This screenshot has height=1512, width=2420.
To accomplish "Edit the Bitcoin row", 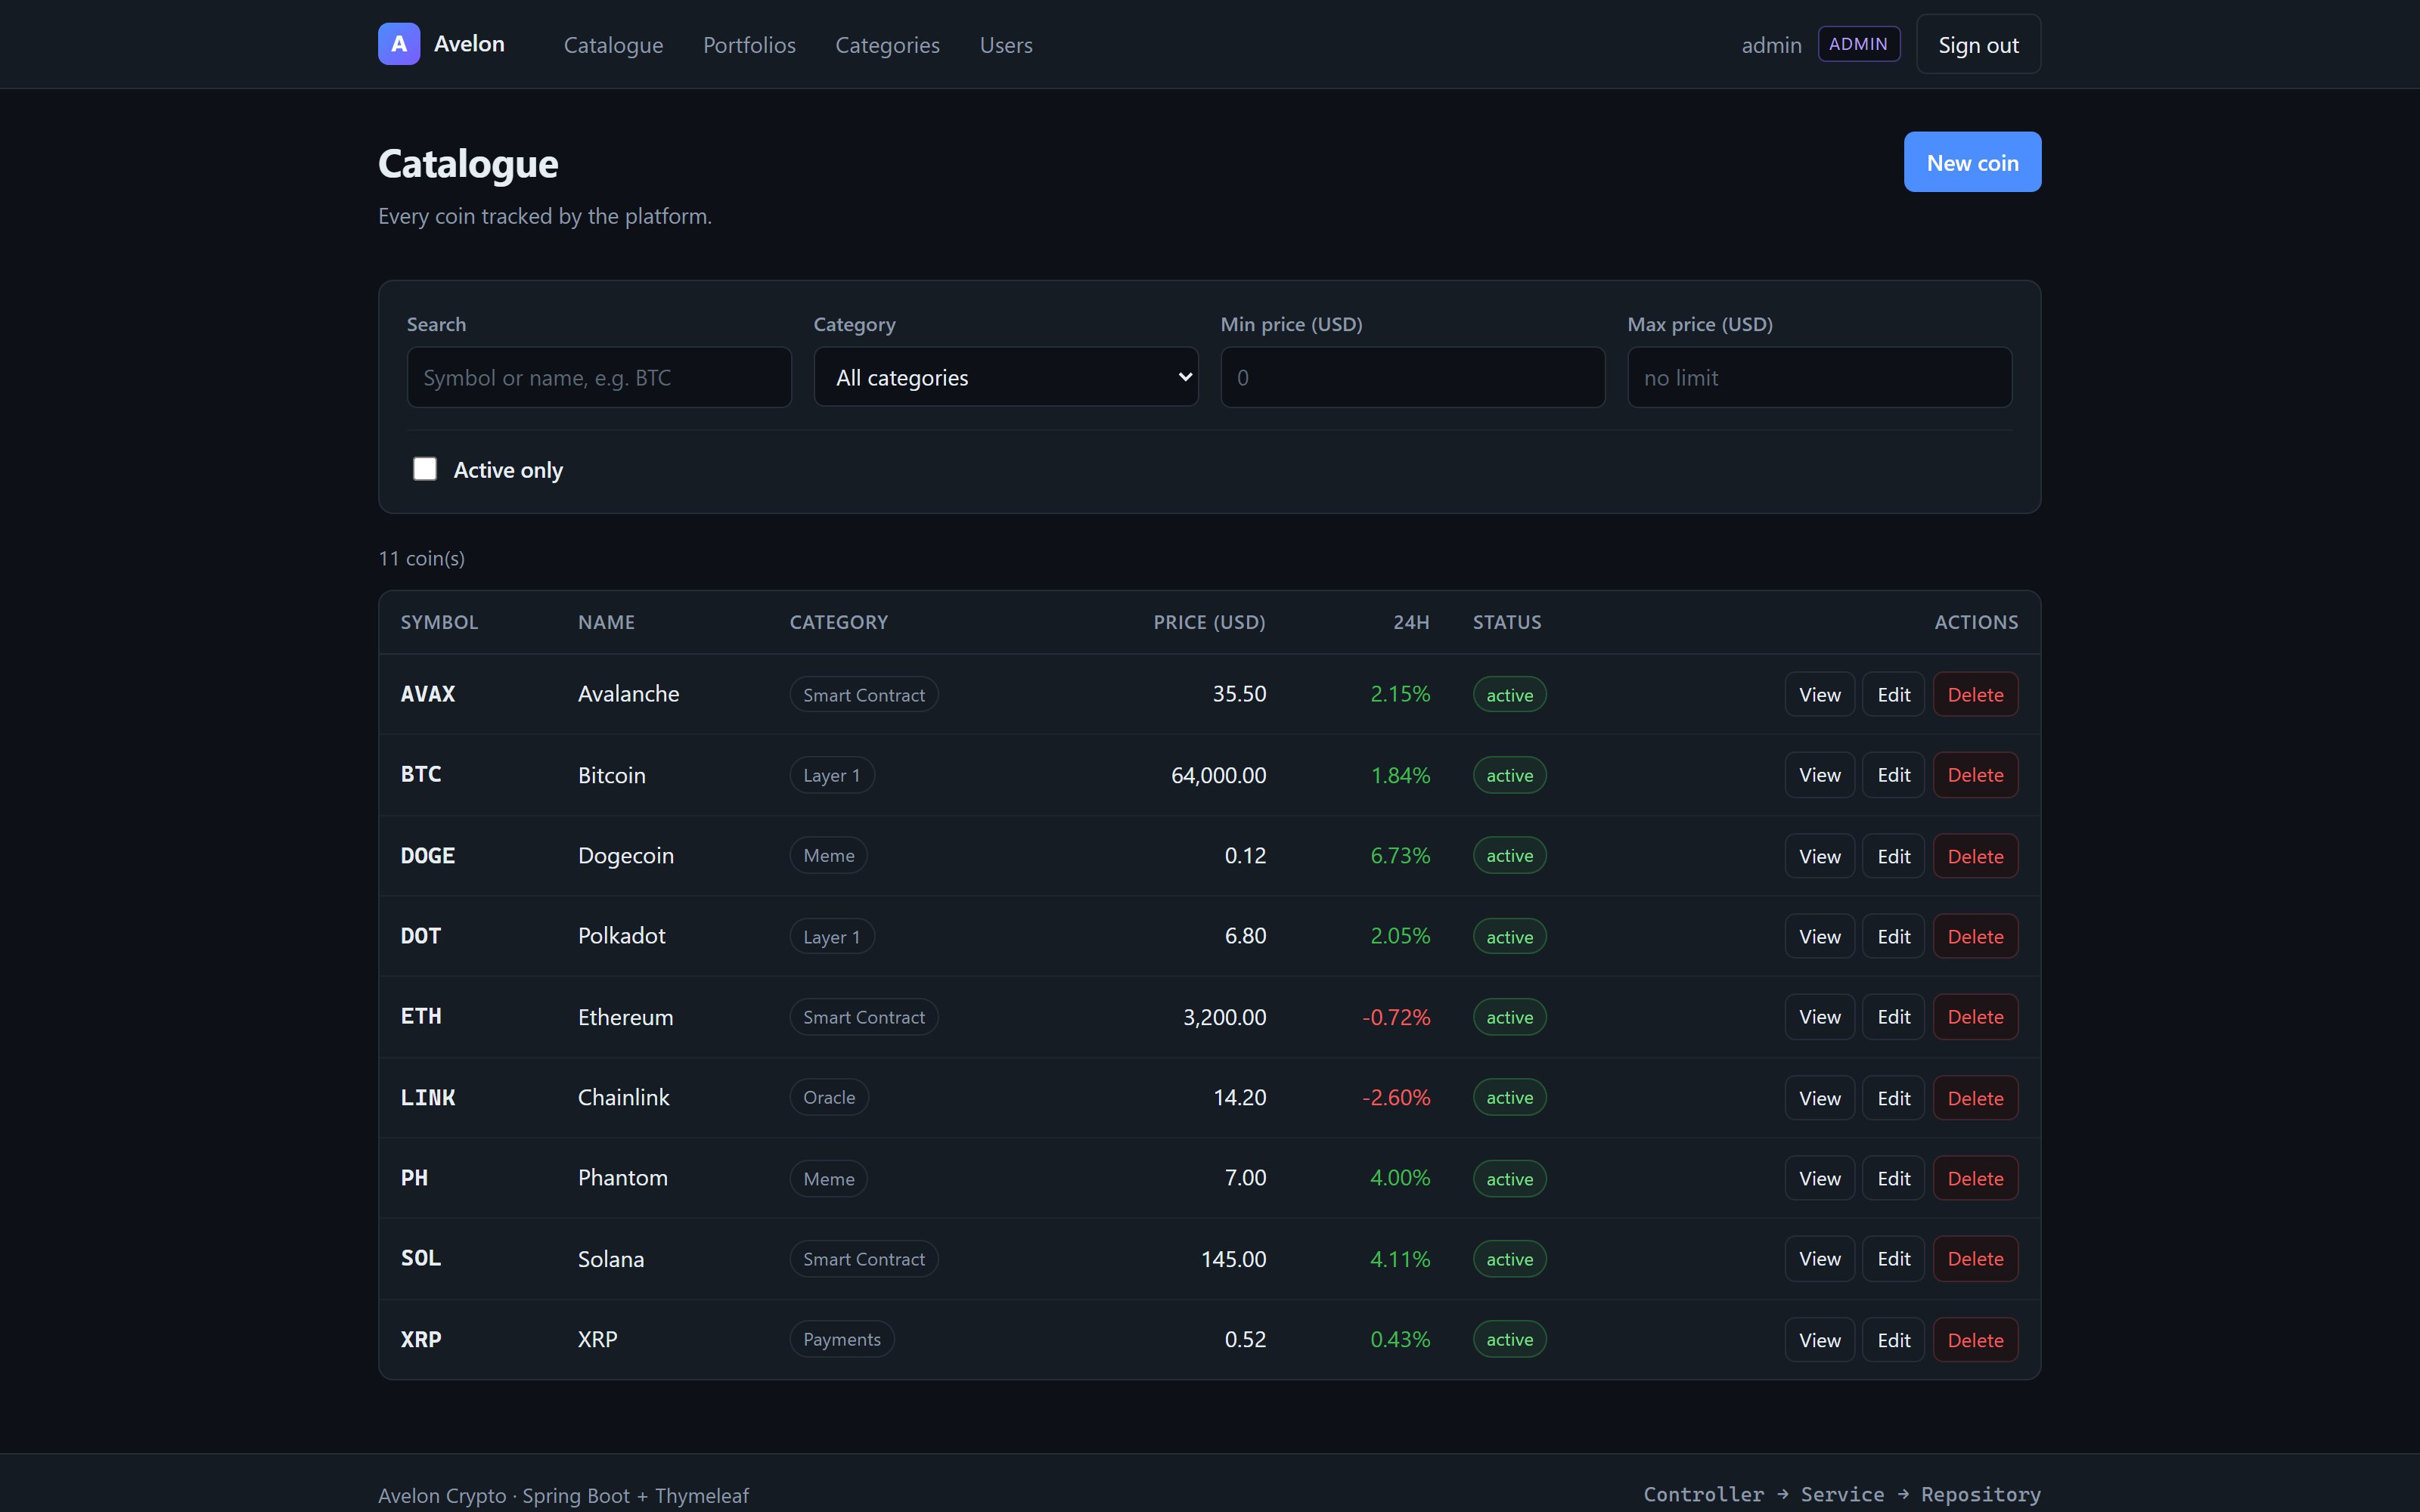I will [x=1893, y=775].
